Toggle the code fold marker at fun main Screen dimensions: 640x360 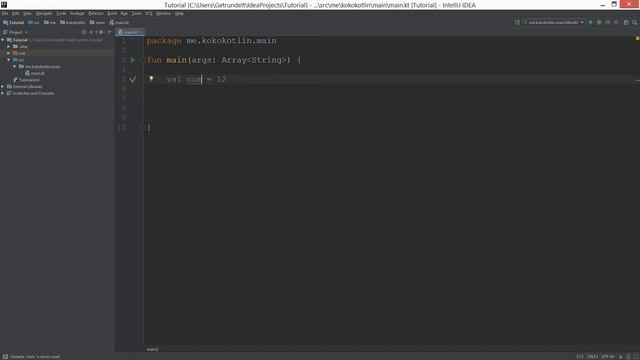click(142, 60)
